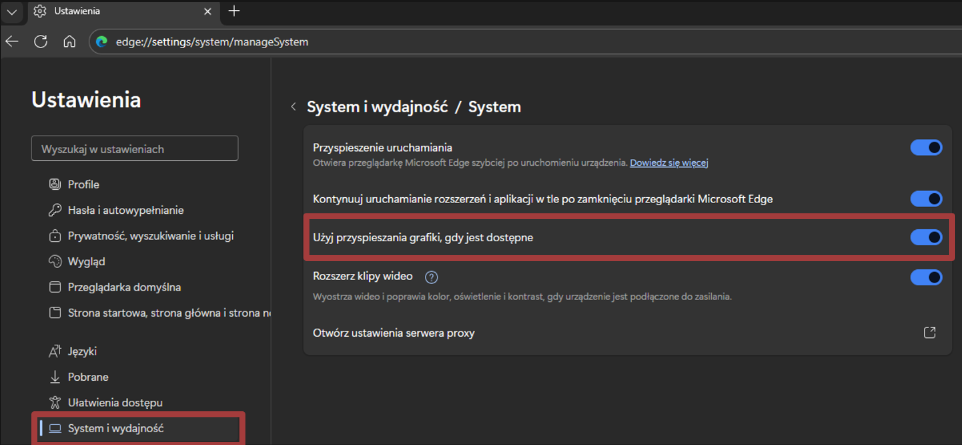The height and width of the screenshot is (445, 962).
Task: Click the page icon for Strona startowa
Action: click(55, 313)
